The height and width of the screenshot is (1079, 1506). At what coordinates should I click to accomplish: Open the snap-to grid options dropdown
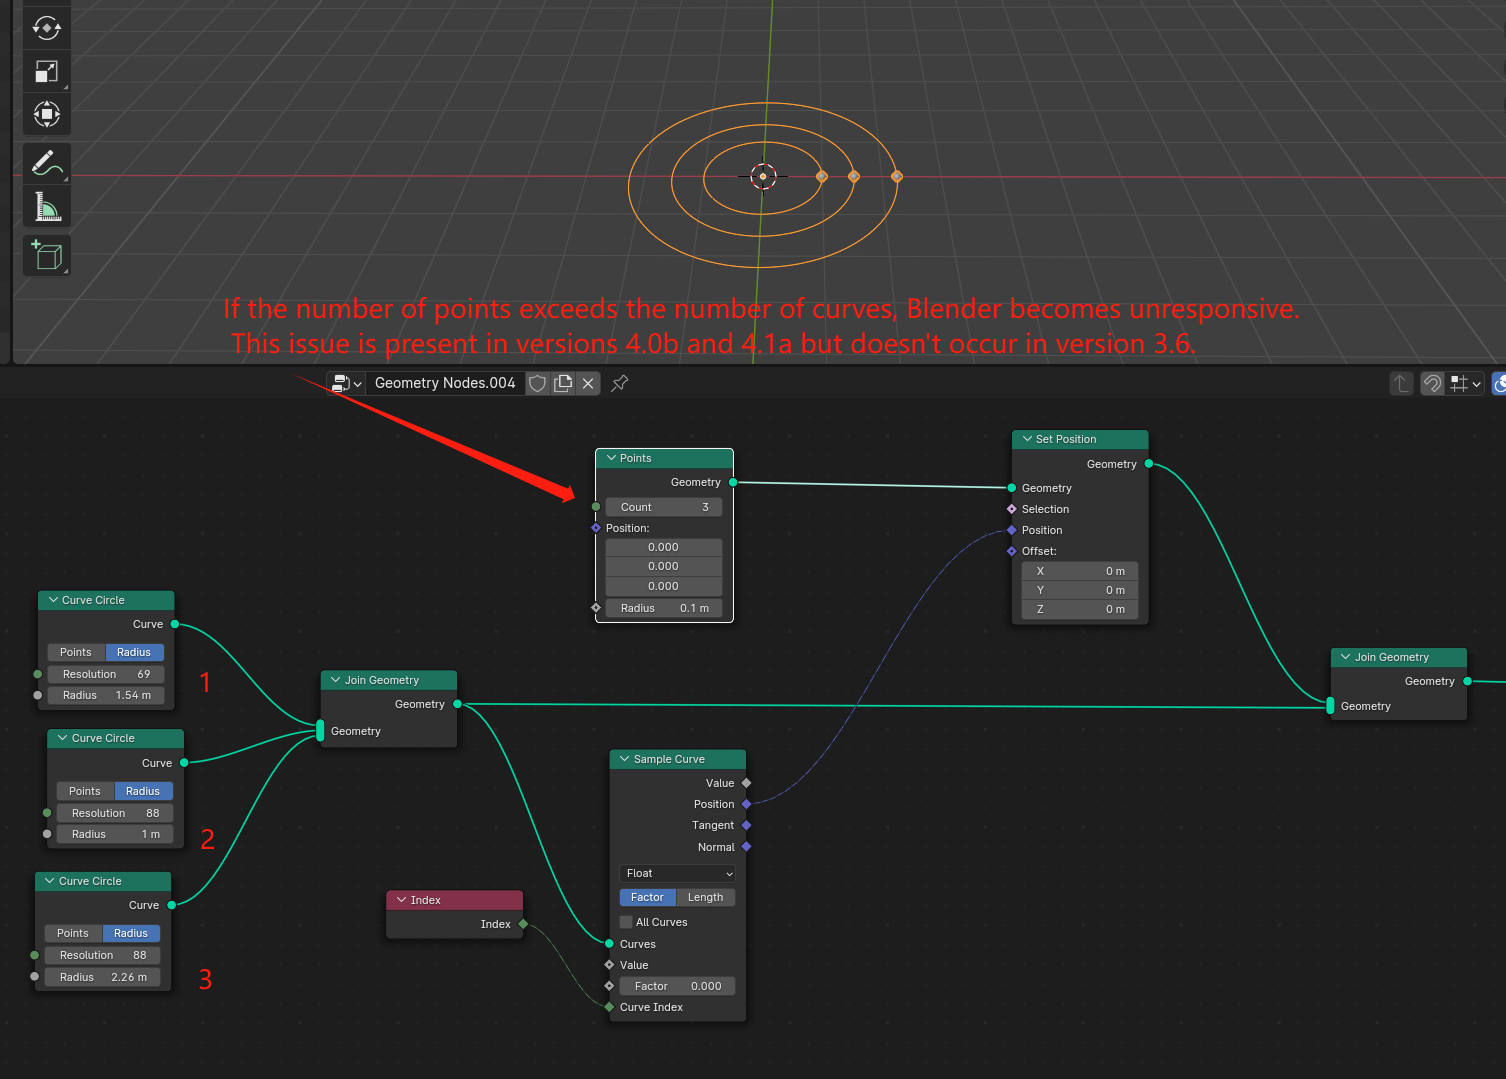tap(1466, 383)
